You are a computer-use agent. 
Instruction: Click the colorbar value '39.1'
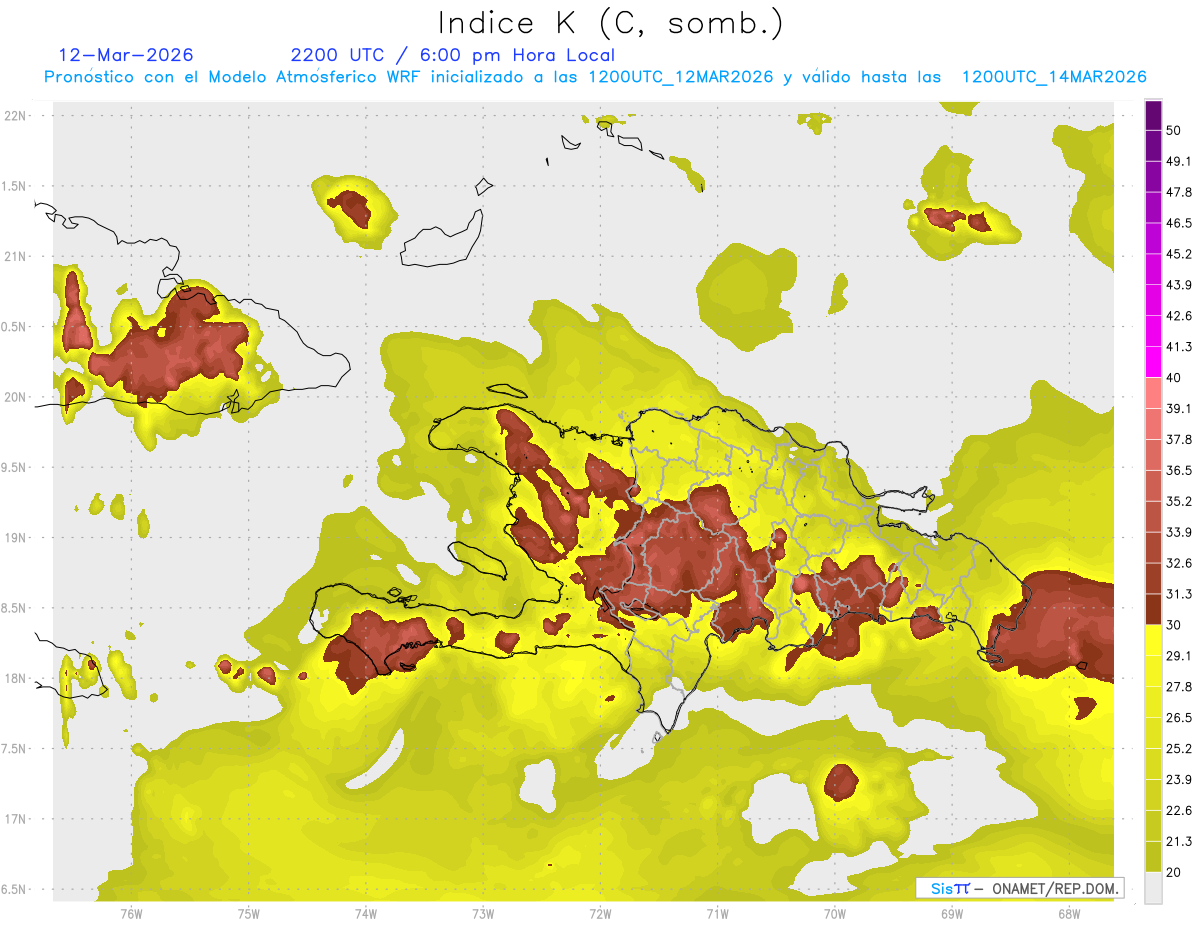pyautogui.click(x=1178, y=409)
